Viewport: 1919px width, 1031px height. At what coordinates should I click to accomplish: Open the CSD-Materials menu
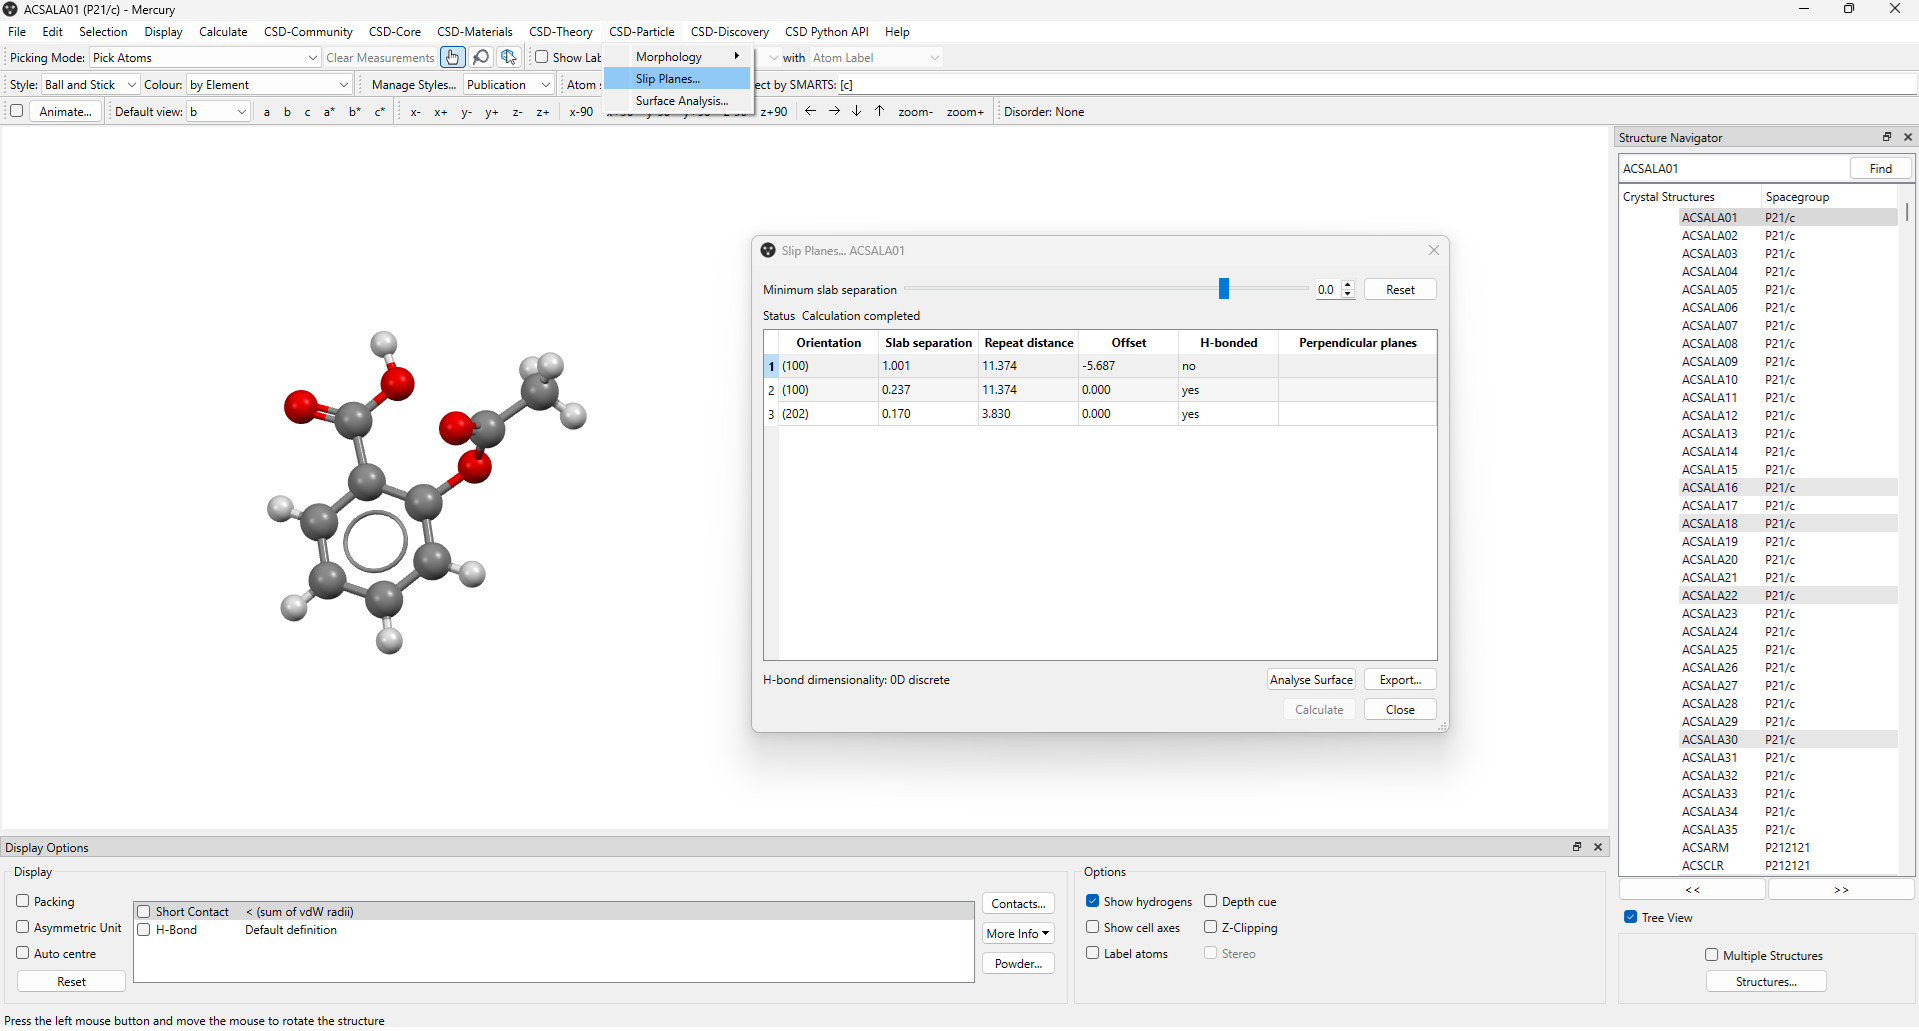click(x=474, y=31)
